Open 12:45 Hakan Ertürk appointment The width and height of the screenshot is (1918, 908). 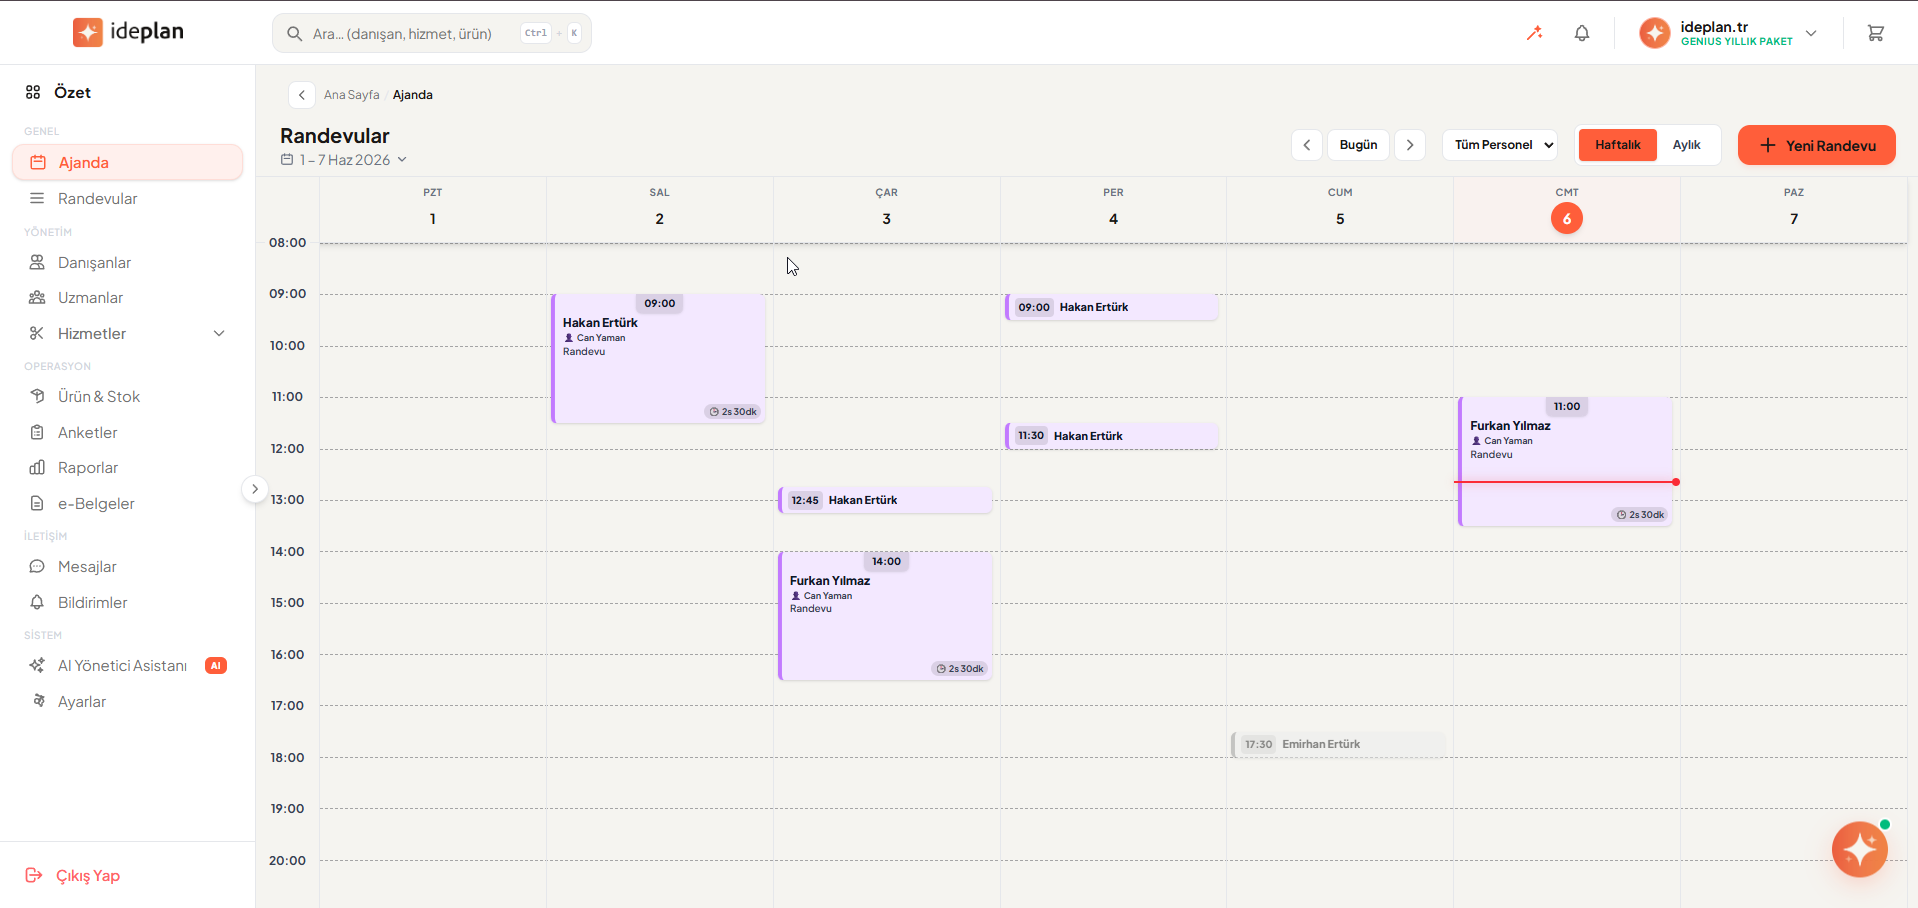tap(885, 500)
